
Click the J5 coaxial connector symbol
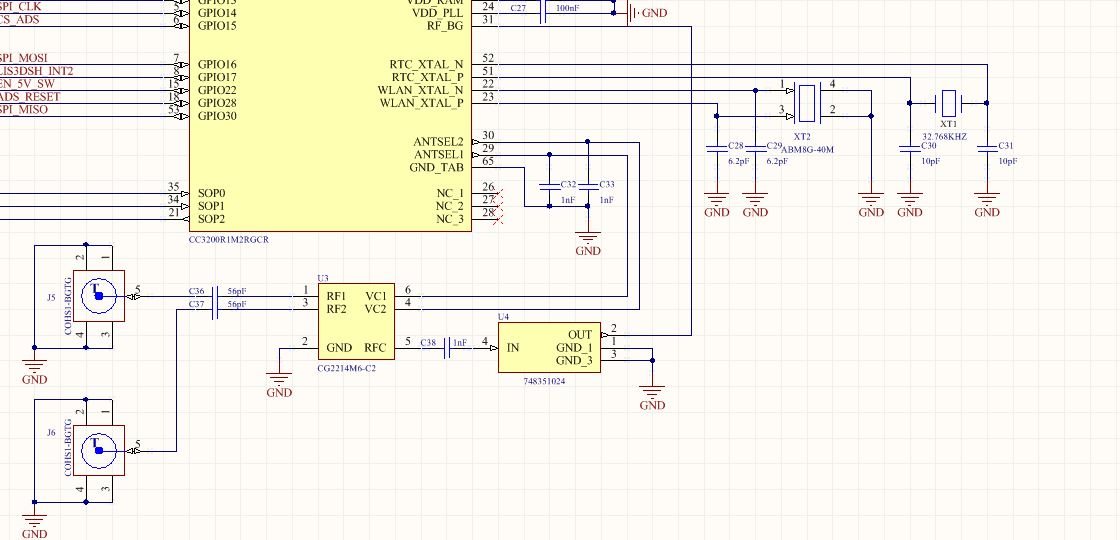coord(99,296)
